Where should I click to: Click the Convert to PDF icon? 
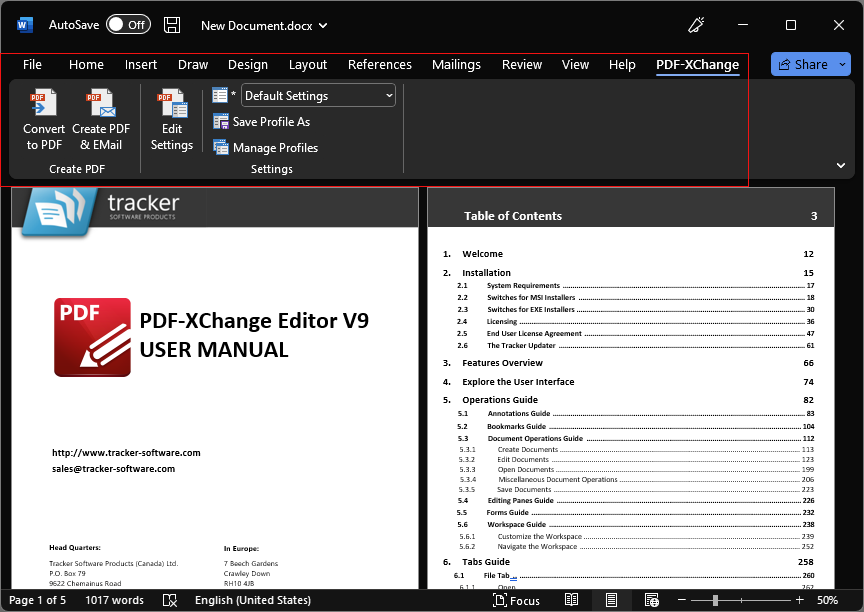(44, 120)
